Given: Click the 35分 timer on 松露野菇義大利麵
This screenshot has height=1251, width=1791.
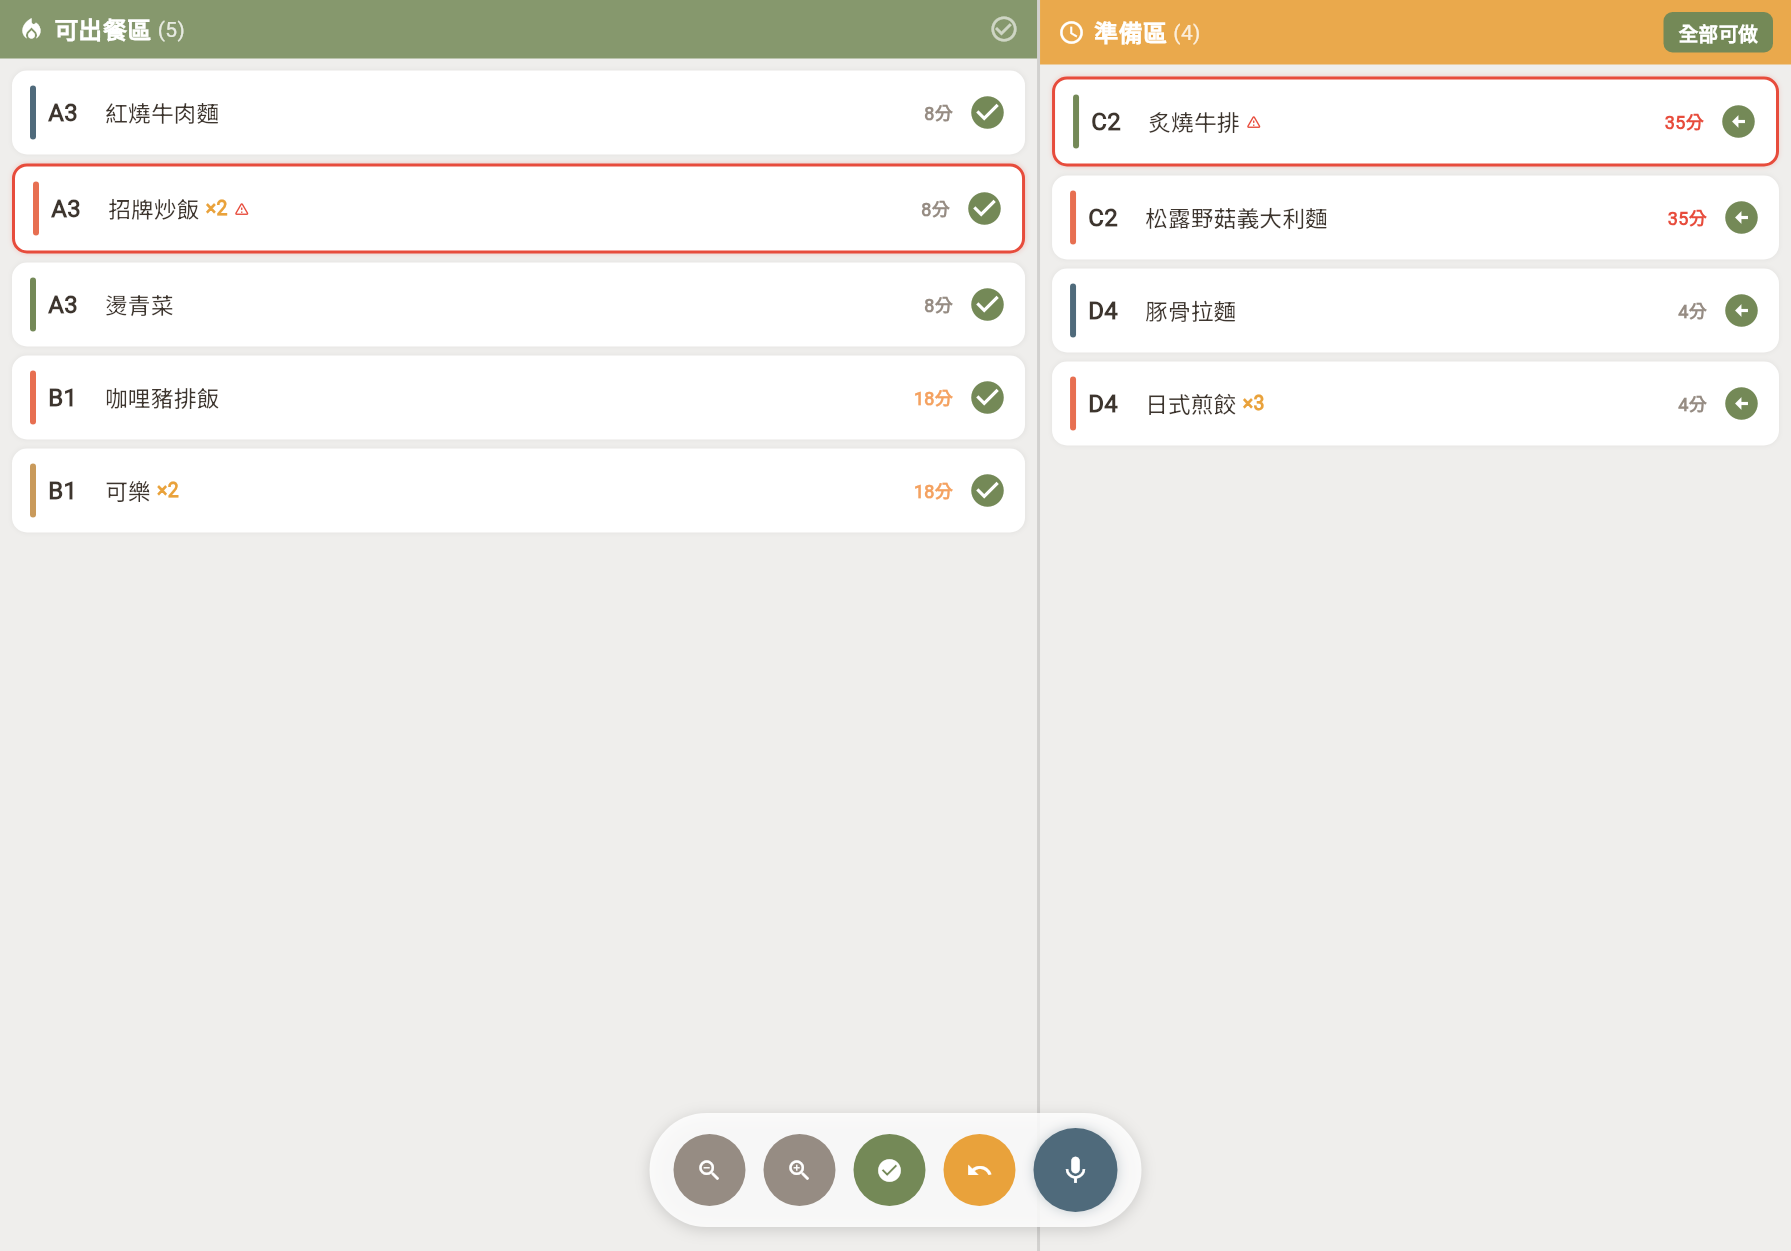Looking at the screenshot, I should pos(1686,218).
